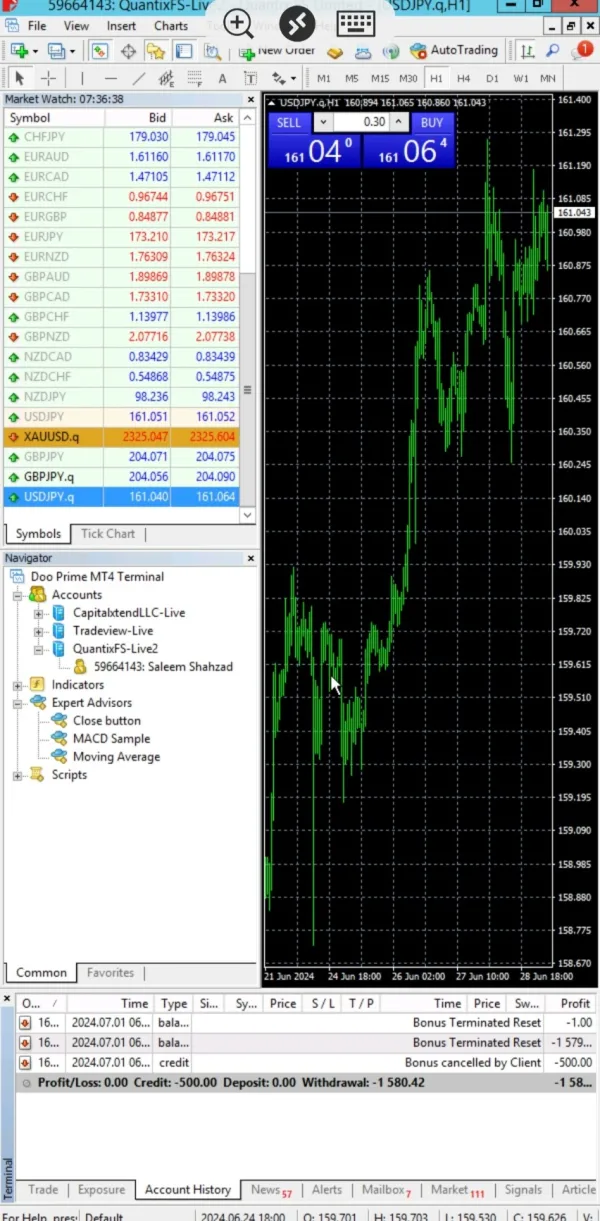Toggle the AutoTrading button
The image size is (600, 1221).
[454, 50]
